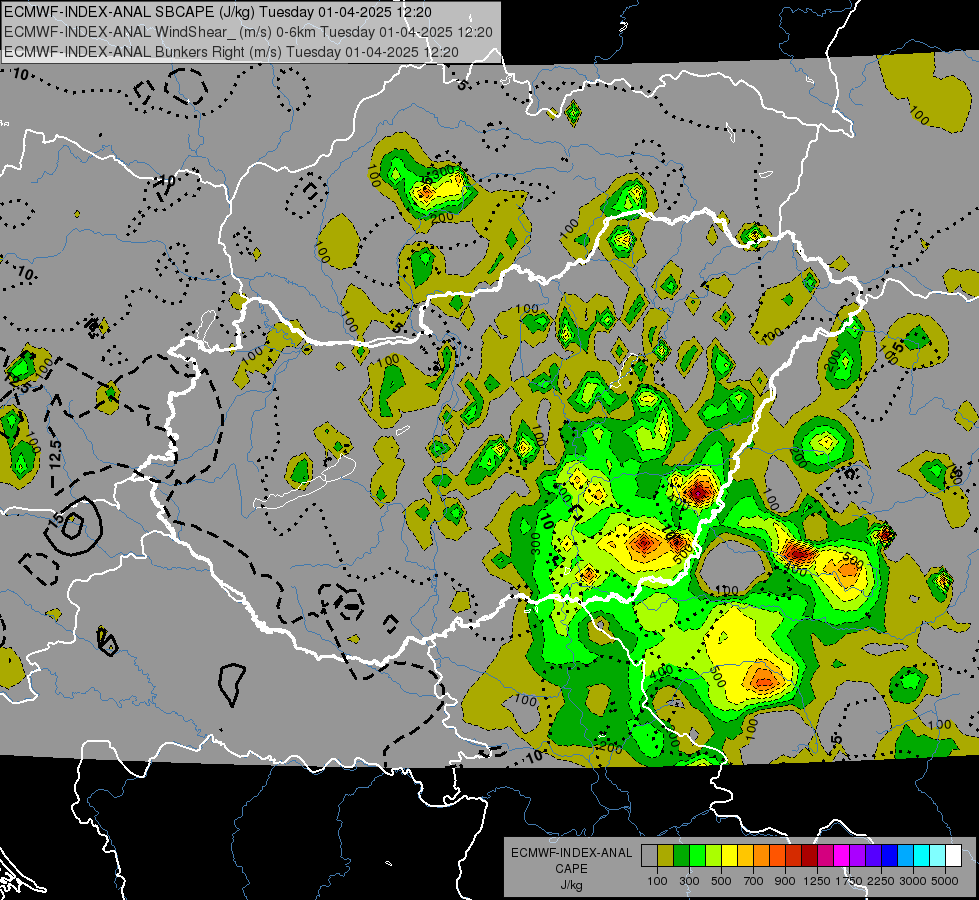Choose the pure blue swatch starting at 2250
The height and width of the screenshot is (900, 979).
[x=890, y=855]
